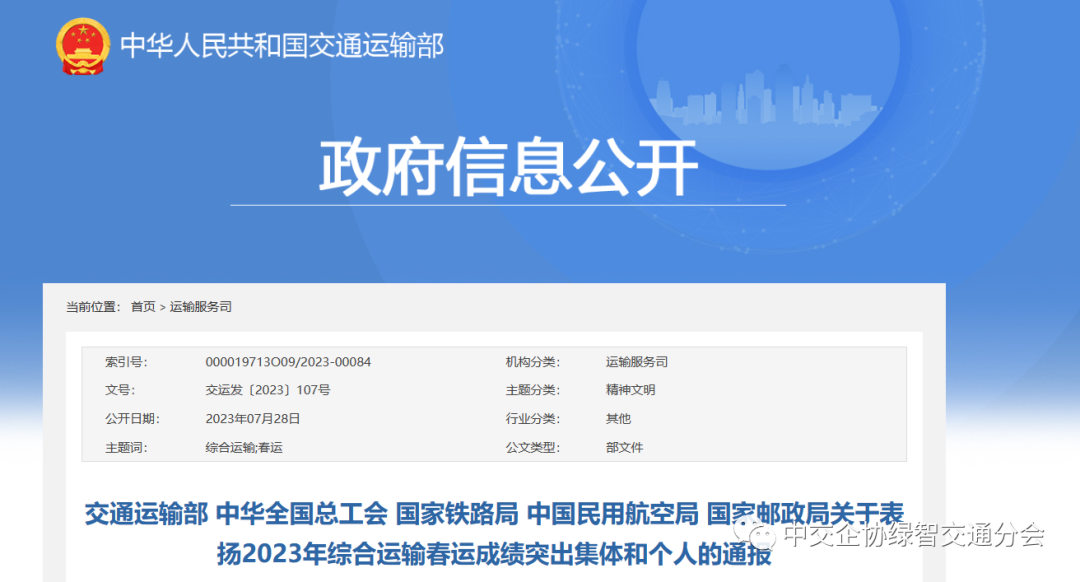Click the 行业分类 value 其他
Image resolution: width=1080 pixels, height=582 pixels.
(618, 419)
